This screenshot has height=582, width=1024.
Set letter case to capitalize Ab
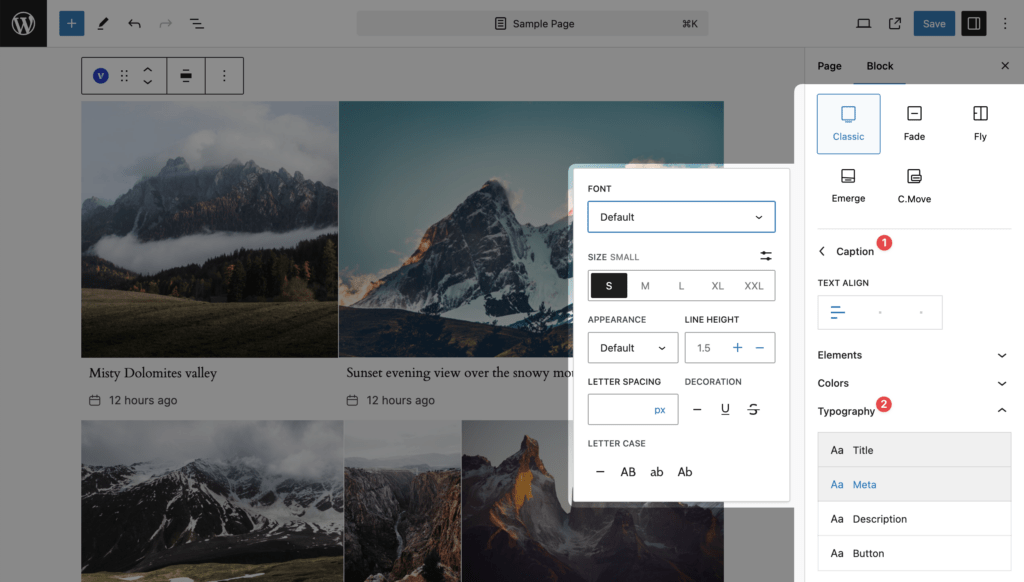[685, 472]
